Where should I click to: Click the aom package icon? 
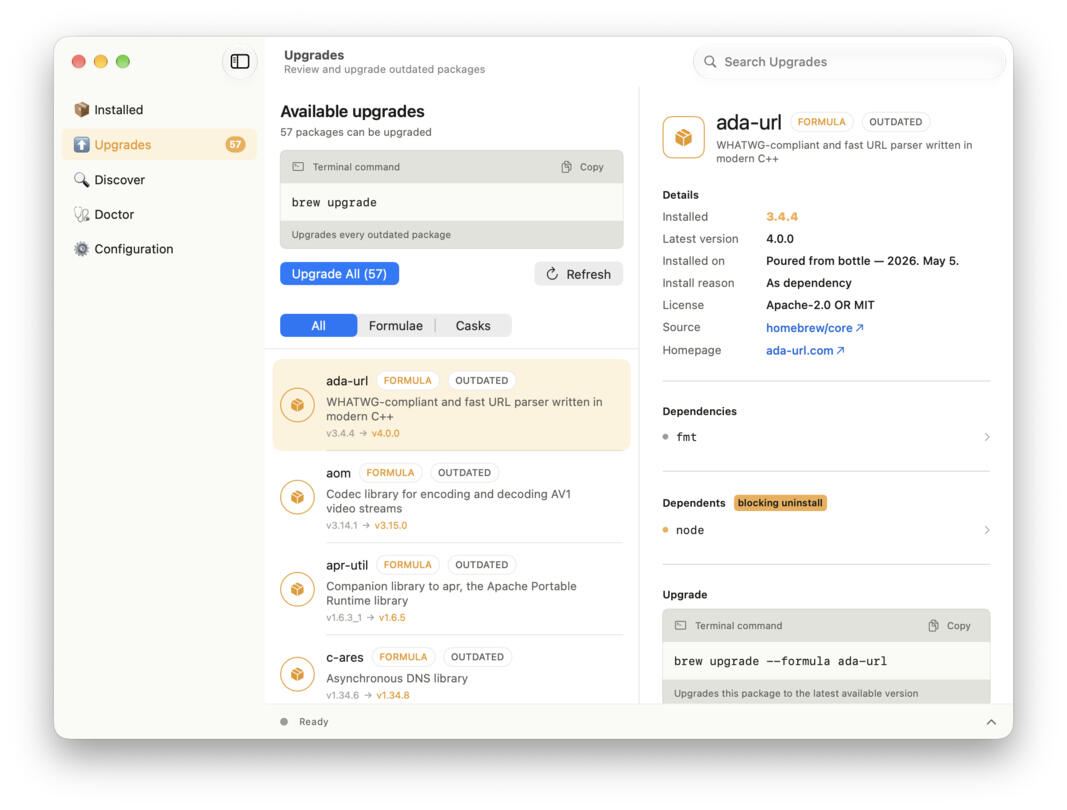(x=297, y=498)
